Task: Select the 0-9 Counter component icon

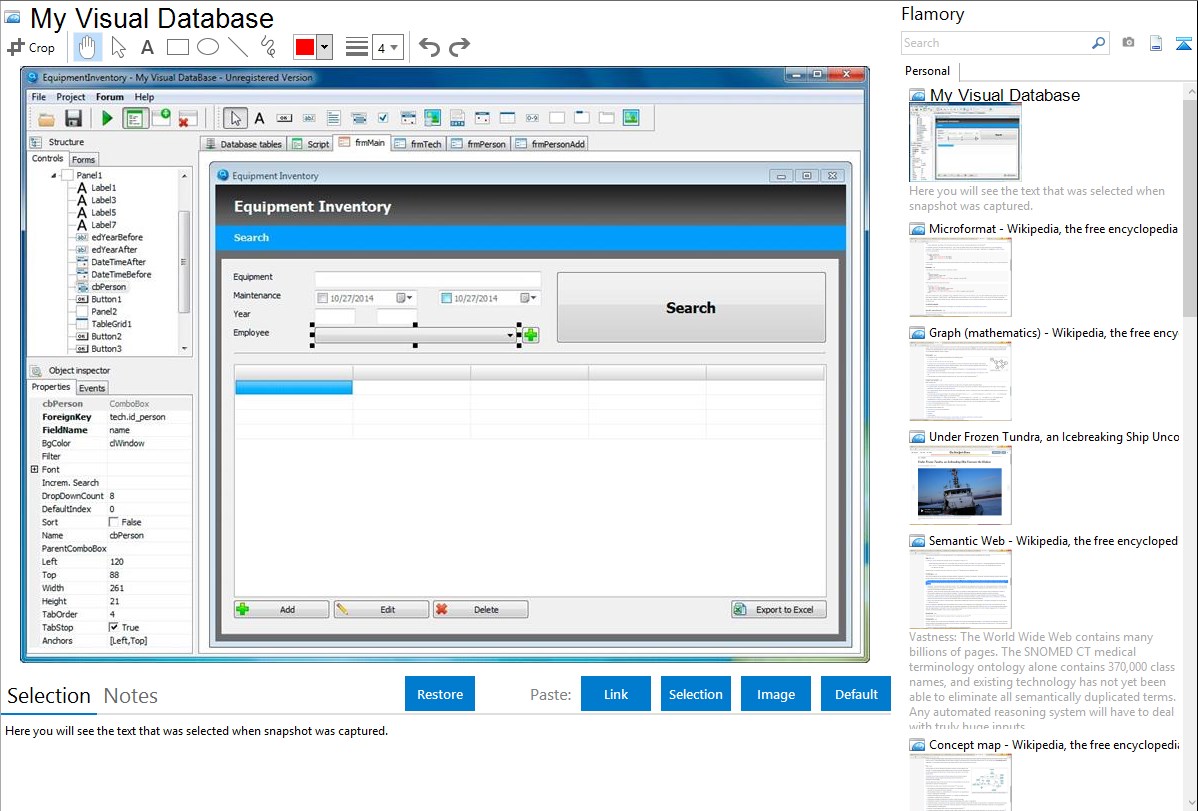Action: pos(533,118)
